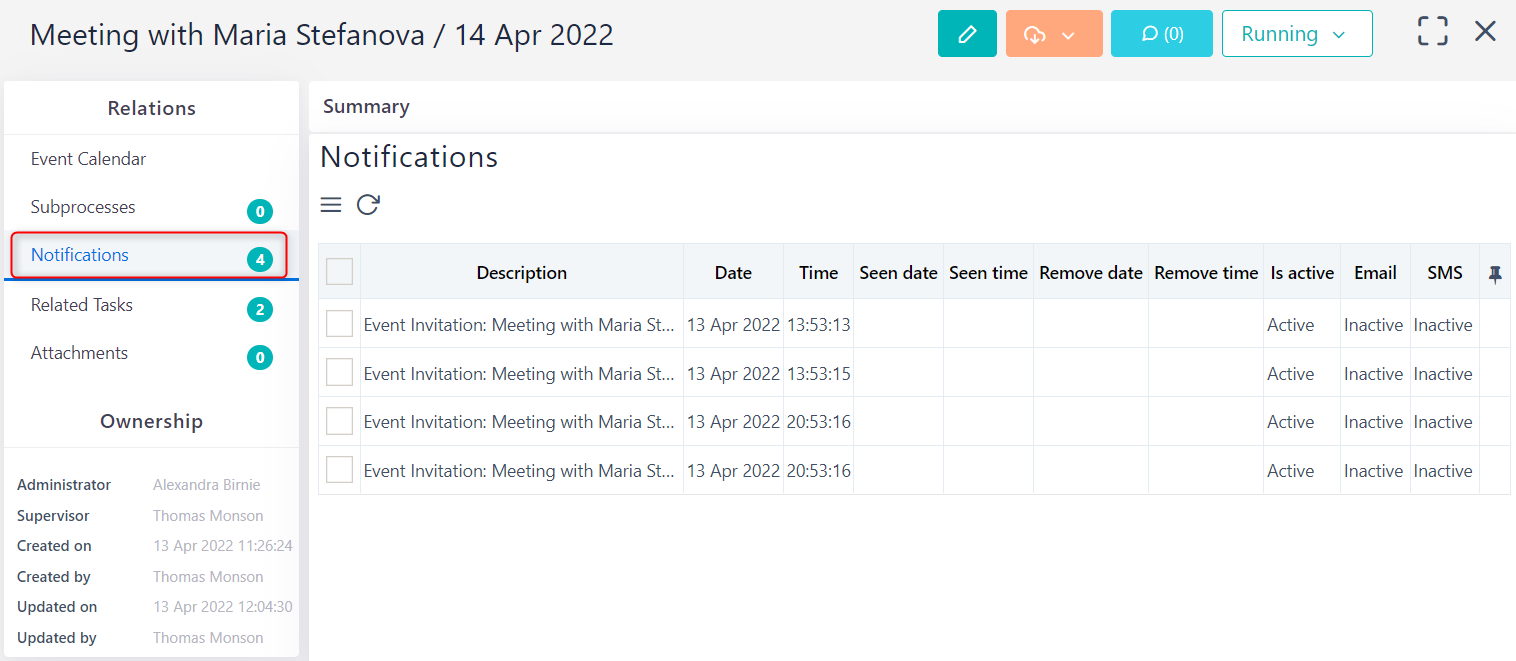Open the Event Calendar relation
Image resolution: width=1516 pixels, height=661 pixels.
click(x=89, y=158)
